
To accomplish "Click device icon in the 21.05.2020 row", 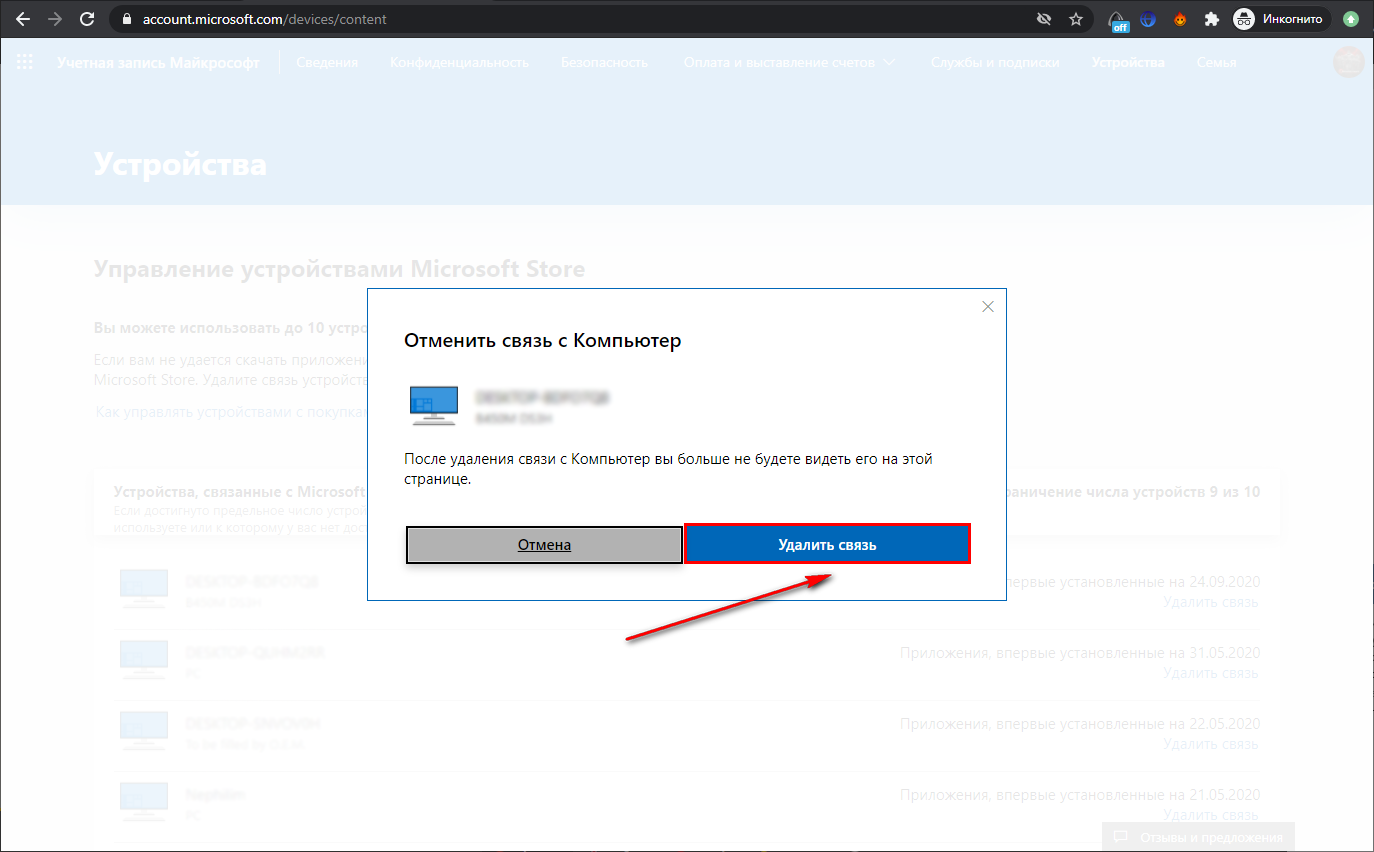I will pos(144,802).
